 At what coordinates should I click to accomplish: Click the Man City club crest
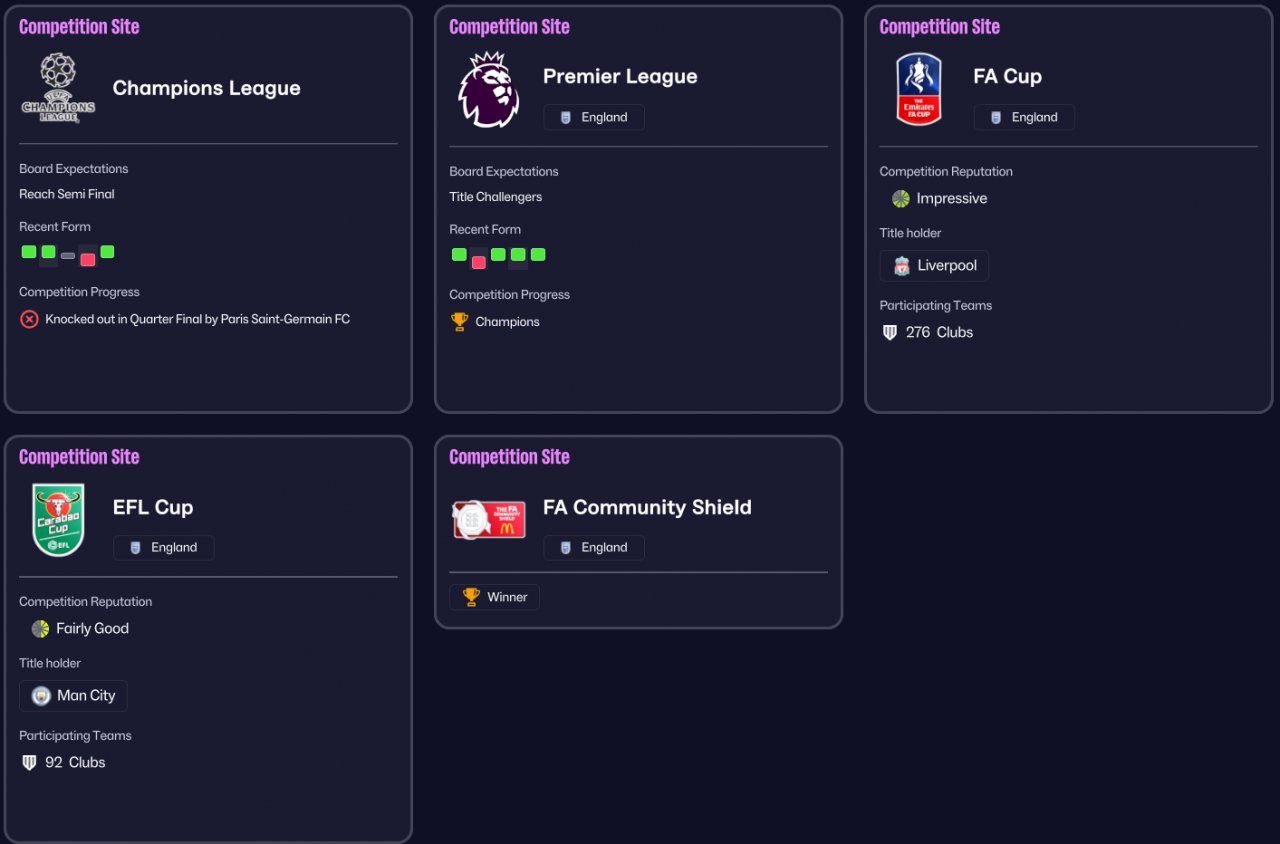pyautogui.click(x=41, y=696)
